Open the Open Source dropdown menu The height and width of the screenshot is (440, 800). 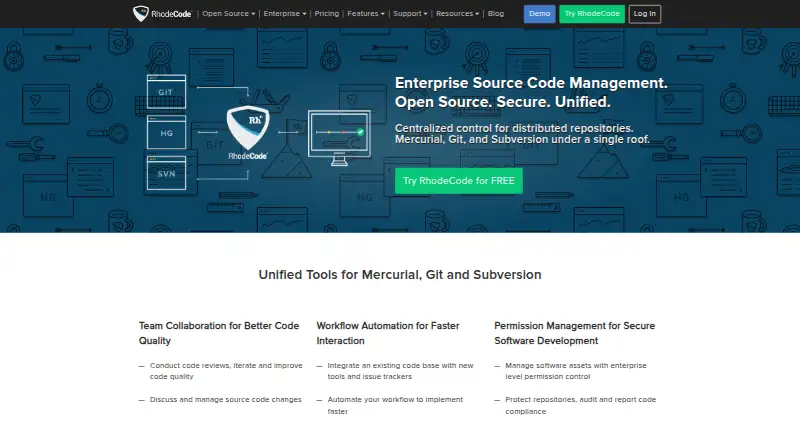228,14
